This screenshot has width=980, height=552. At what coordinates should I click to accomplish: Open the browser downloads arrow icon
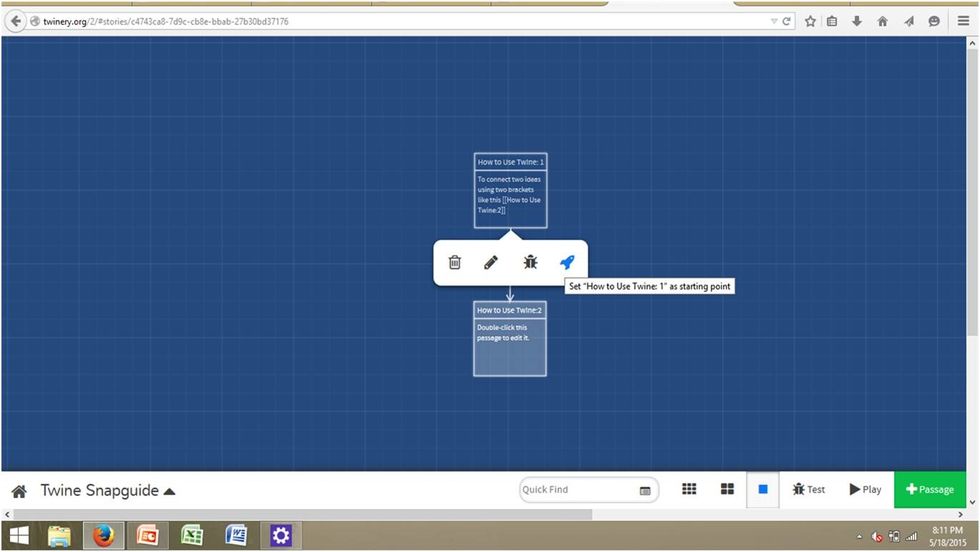tap(857, 21)
